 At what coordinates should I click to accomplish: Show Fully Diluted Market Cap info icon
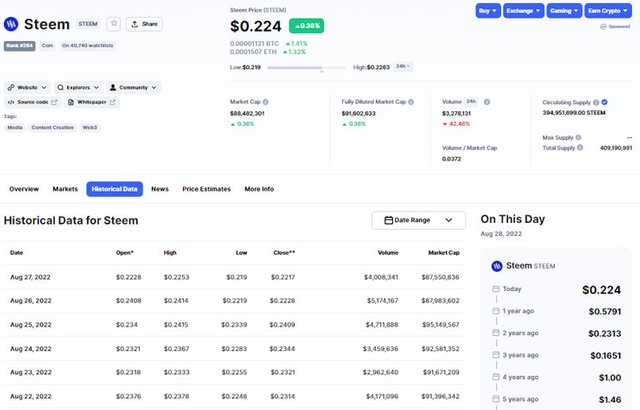click(x=411, y=102)
